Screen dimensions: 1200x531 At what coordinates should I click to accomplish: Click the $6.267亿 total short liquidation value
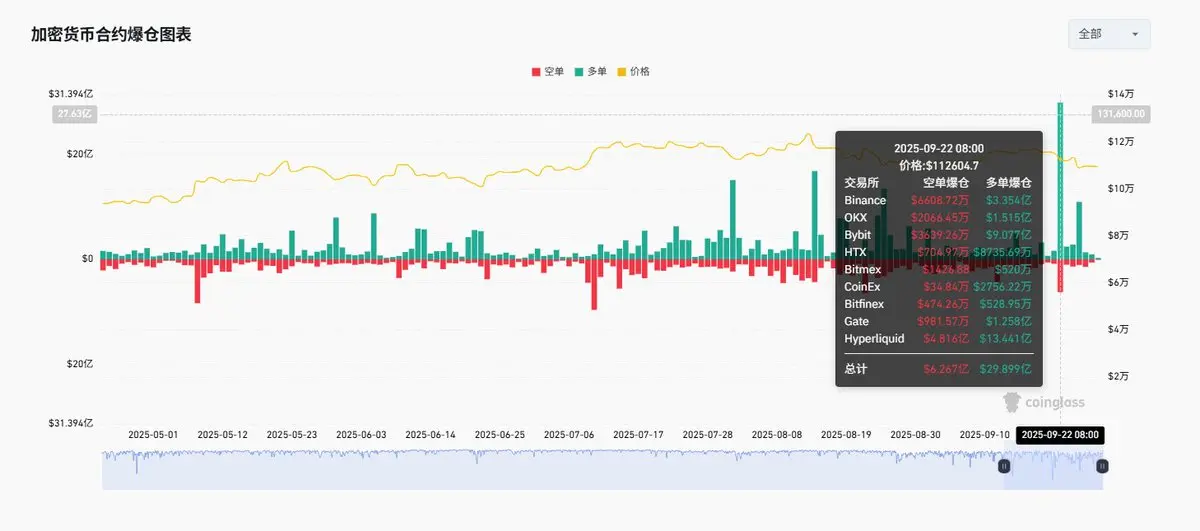pos(945,369)
